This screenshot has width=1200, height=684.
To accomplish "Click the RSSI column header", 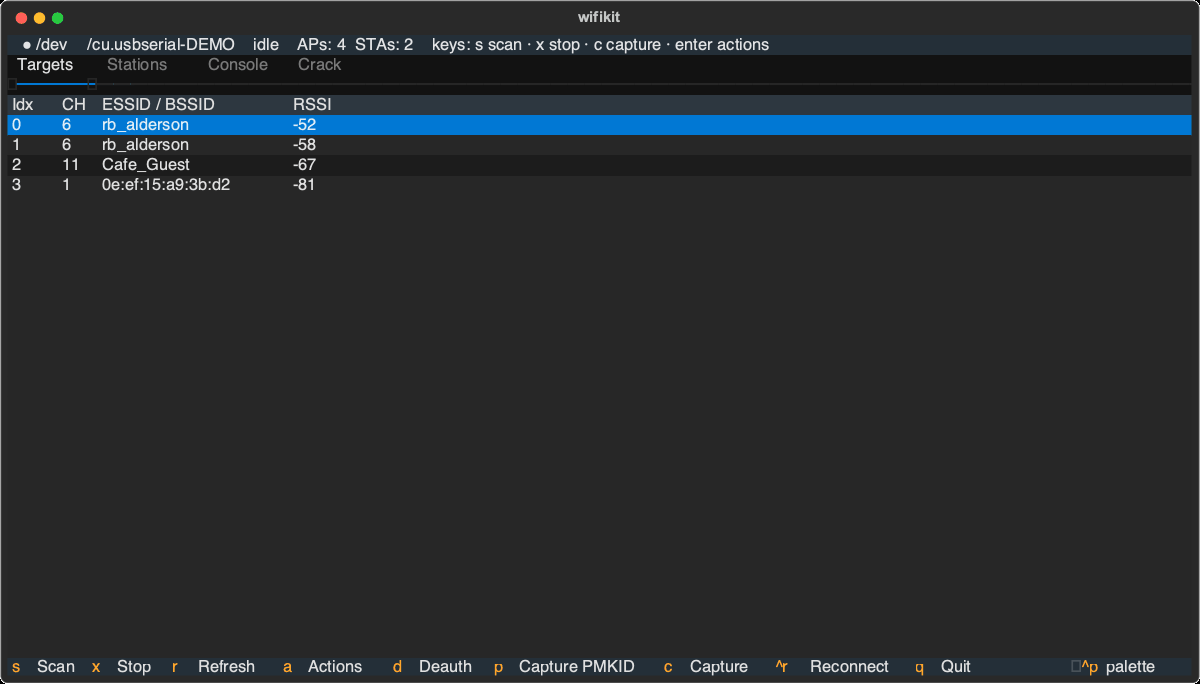I will pos(312,104).
